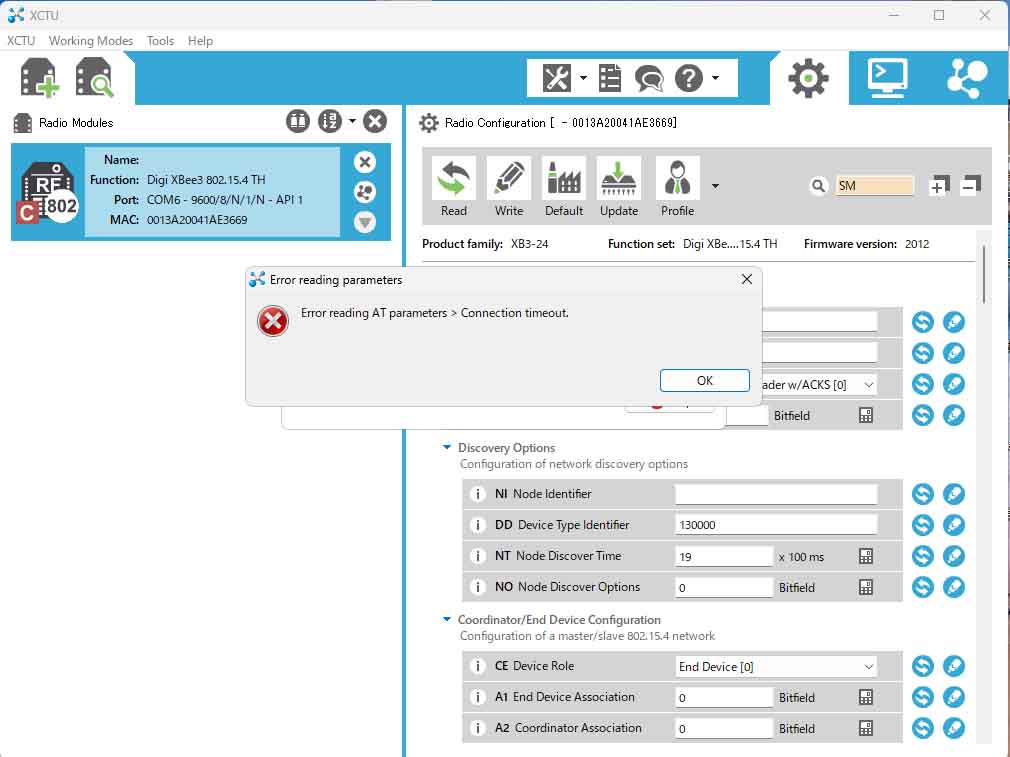The height and width of the screenshot is (757, 1010).
Task: Open the Help icon dropdown arrow
Action: (x=715, y=78)
